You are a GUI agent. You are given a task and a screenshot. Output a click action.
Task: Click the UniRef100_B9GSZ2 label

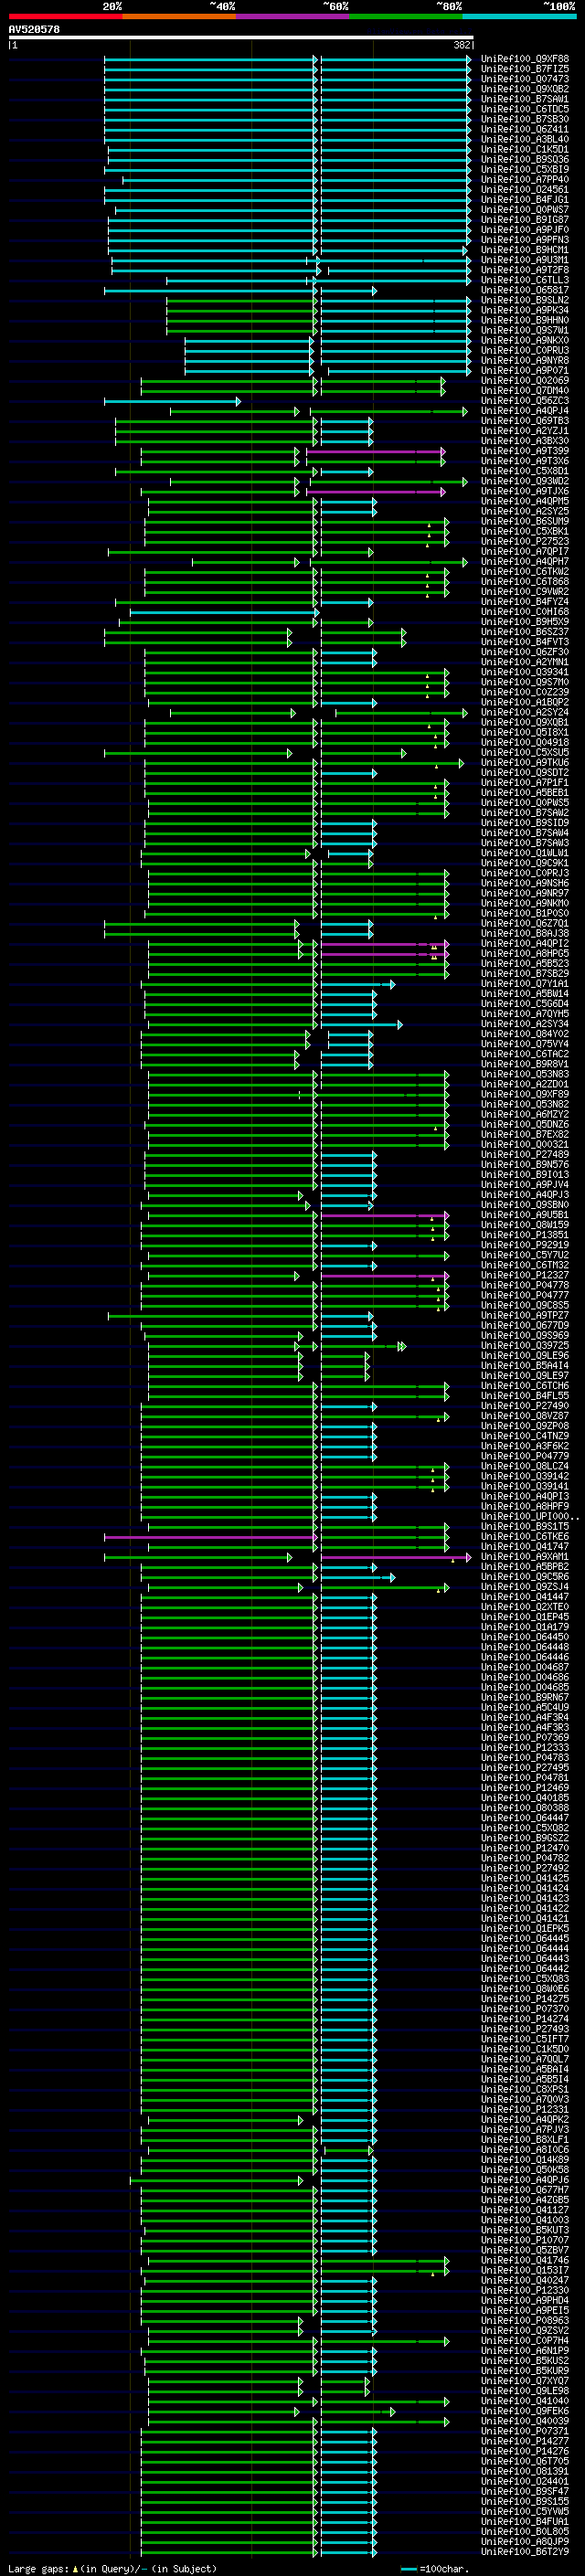coord(525,1838)
